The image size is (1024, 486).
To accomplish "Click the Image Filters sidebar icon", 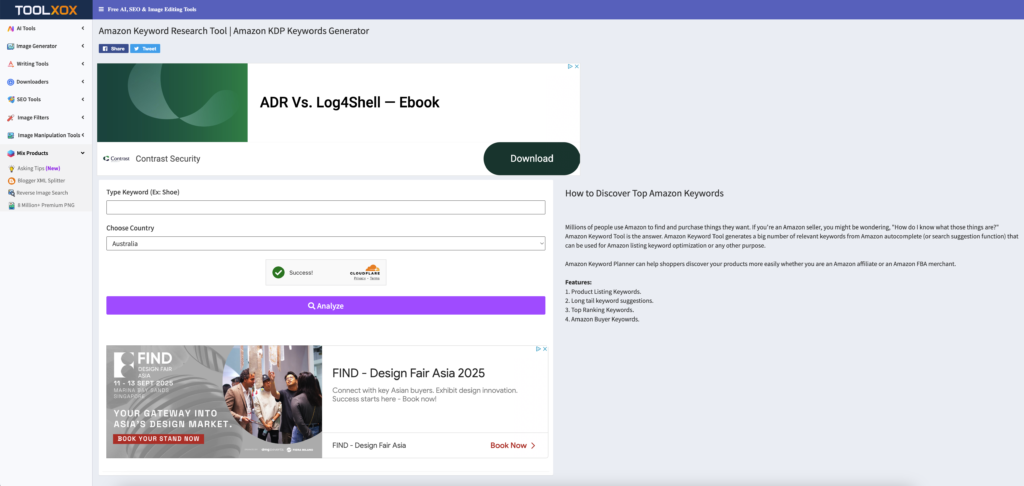I will (10, 118).
